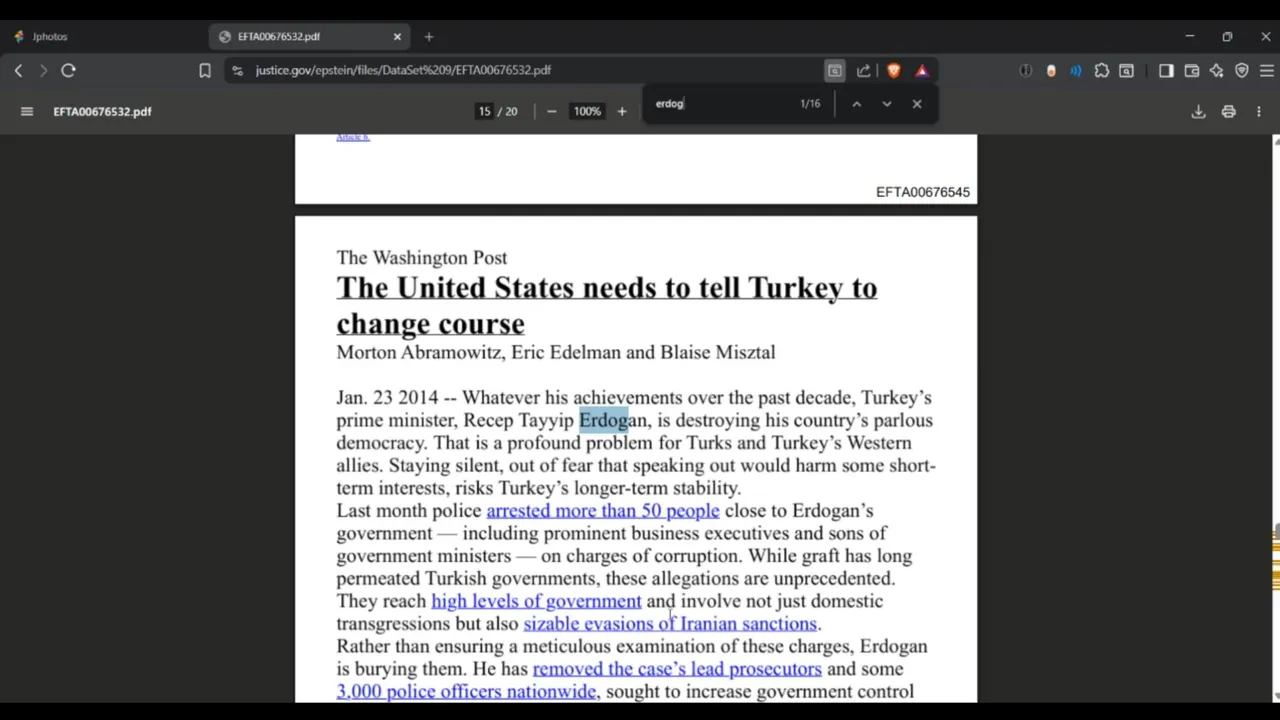Open '3,000 police officers nationwide' link
1280x720 pixels.
tap(466, 692)
